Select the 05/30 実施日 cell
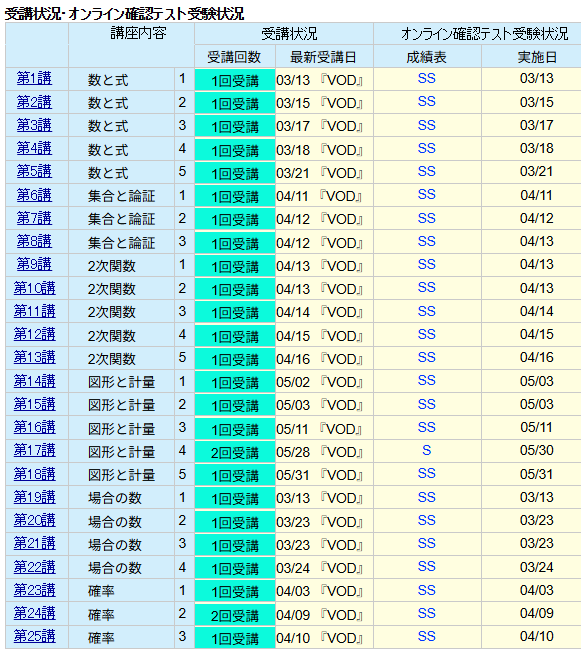 pos(536,450)
